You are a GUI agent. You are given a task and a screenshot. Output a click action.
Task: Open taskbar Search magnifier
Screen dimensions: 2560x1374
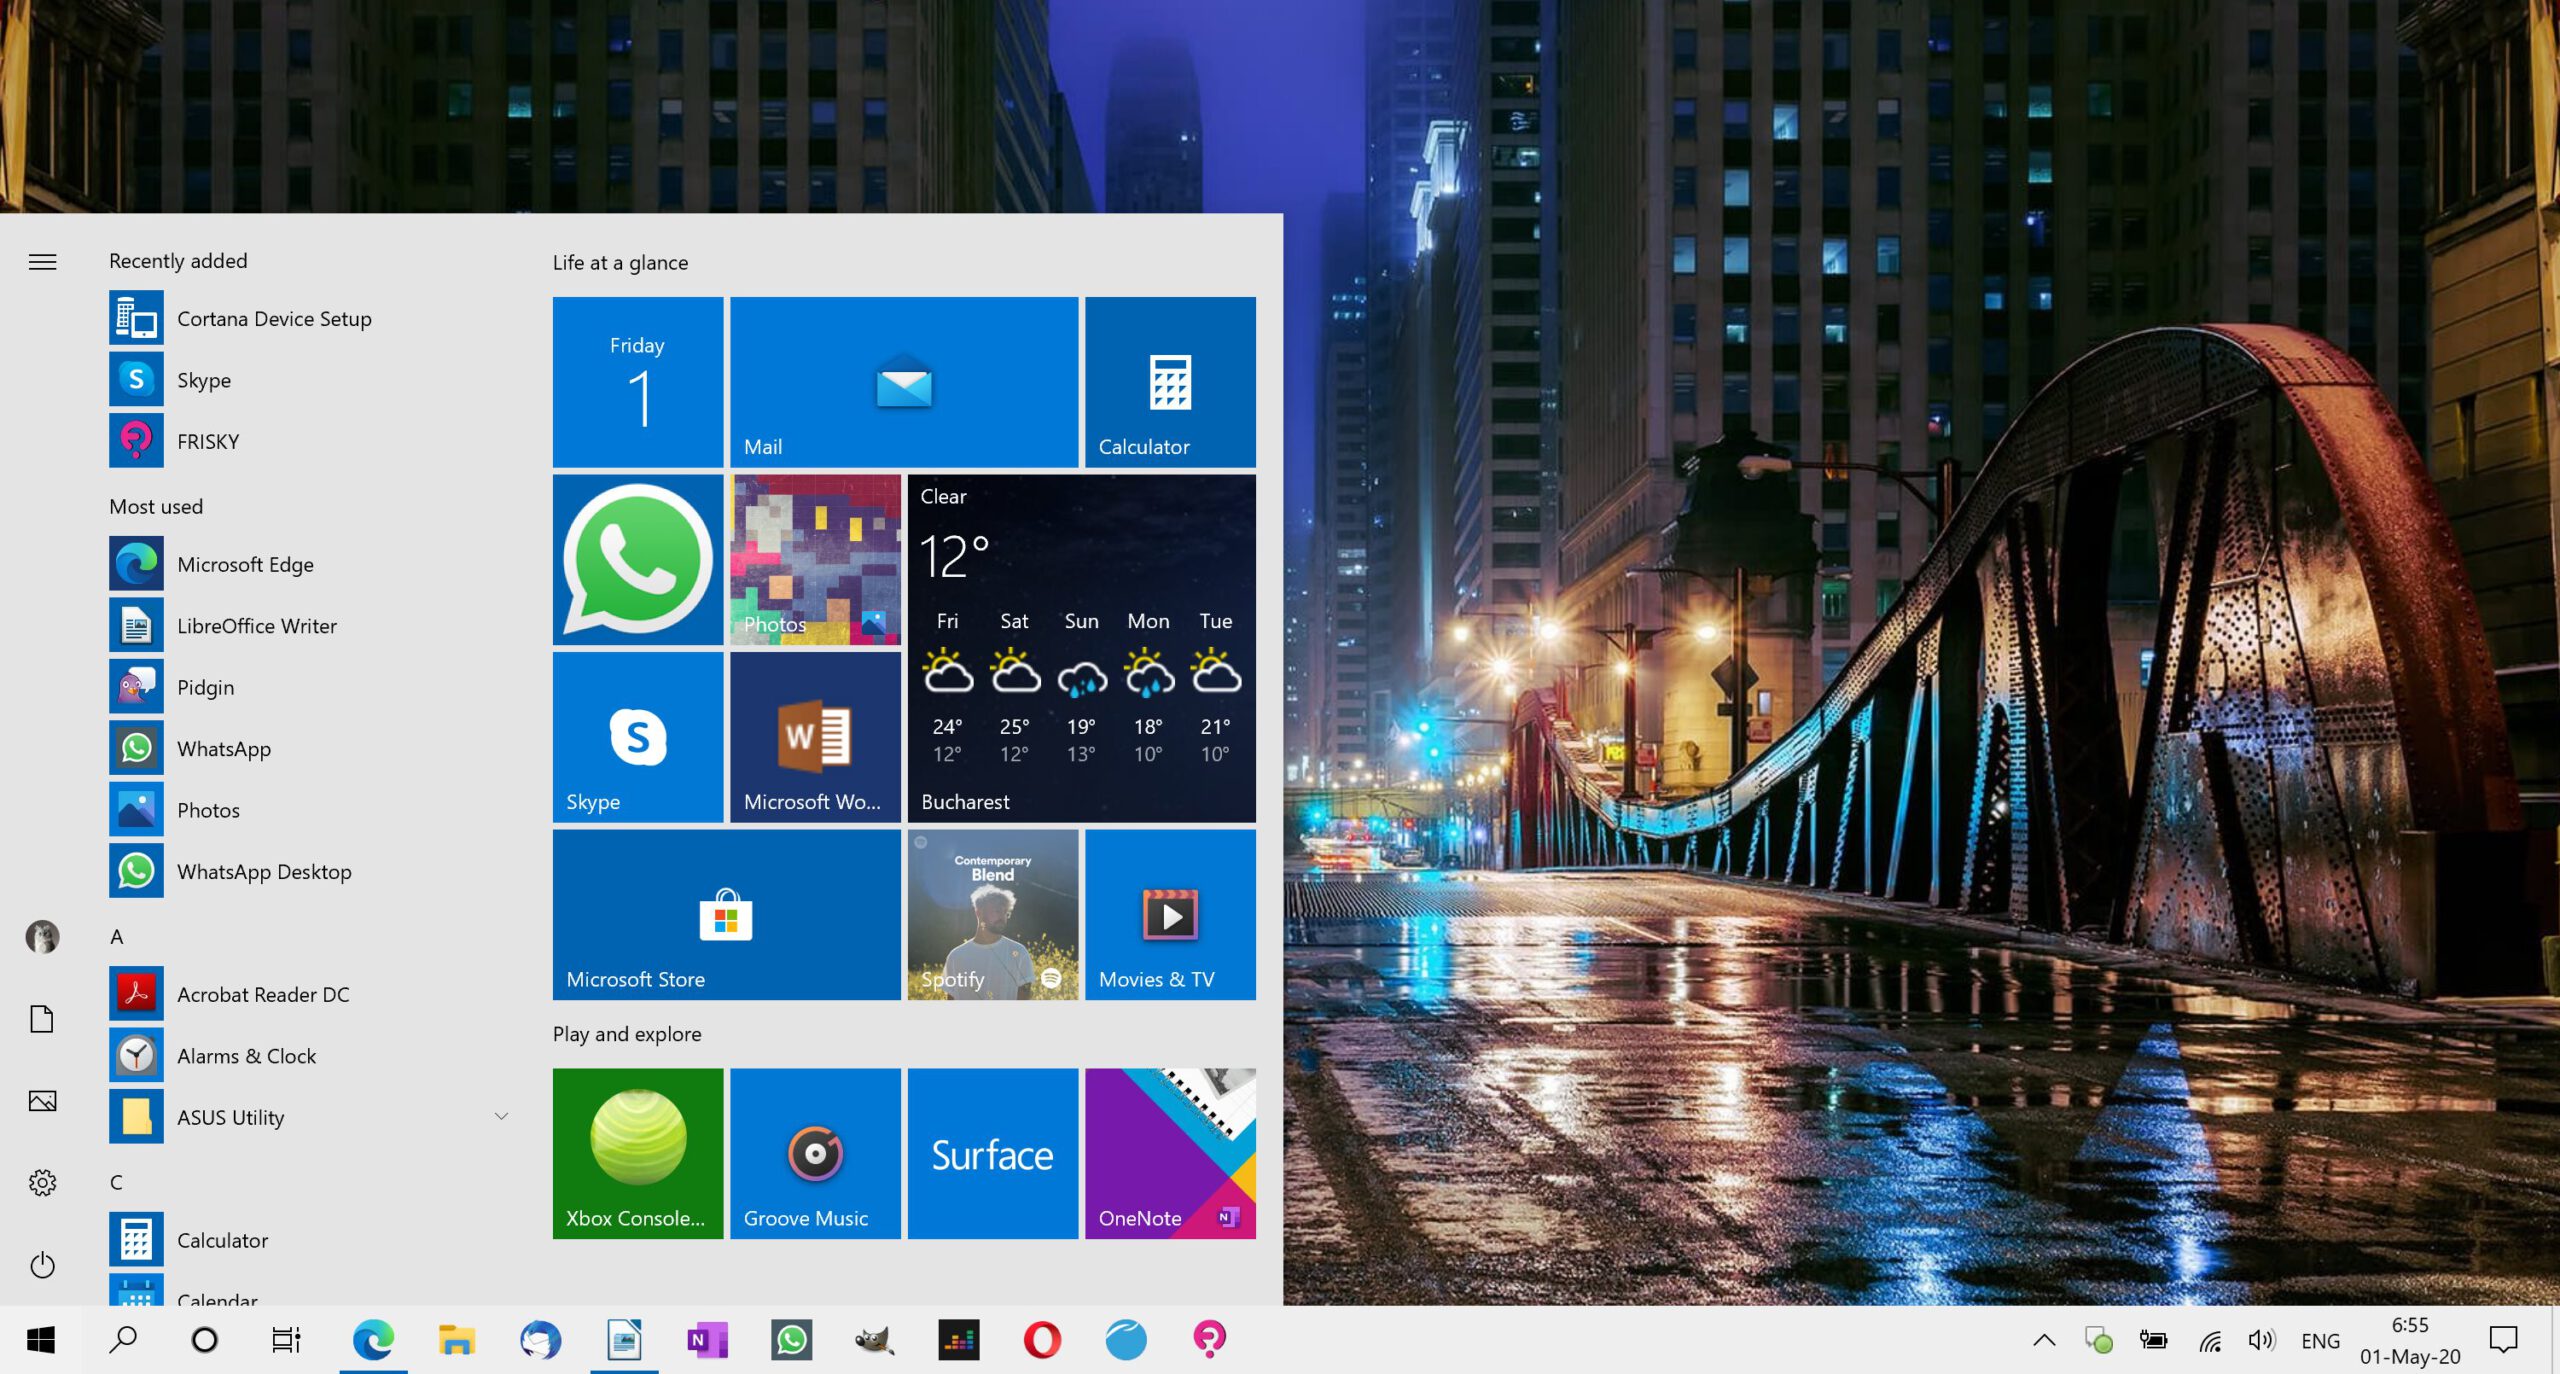pyautogui.click(x=123, y=1340)
